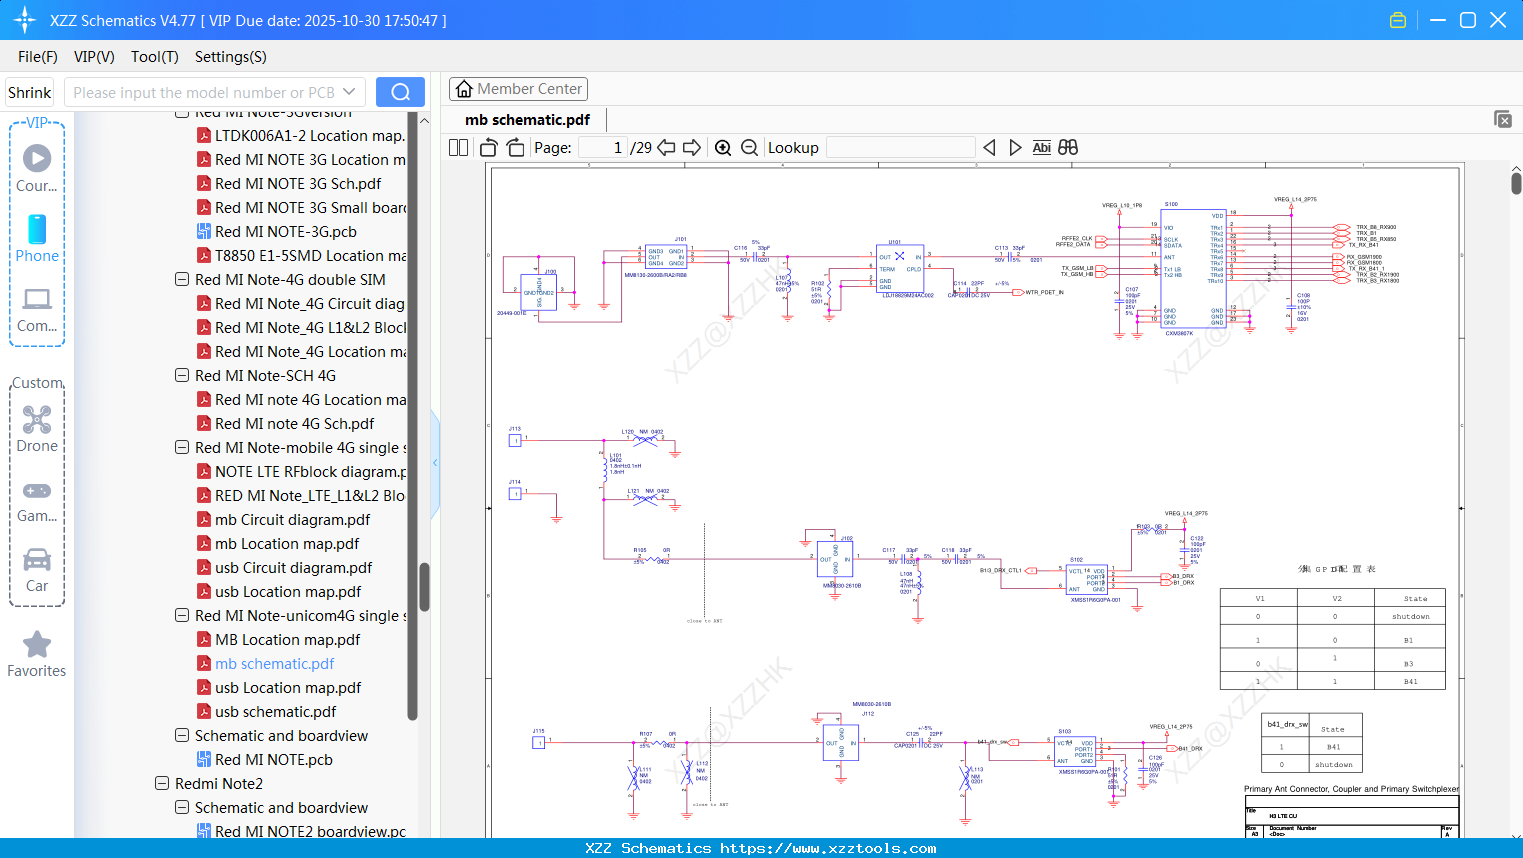The height and width of the screenshot is (858, 1523).
Task: Open the Member Center page
Action: 518,88
